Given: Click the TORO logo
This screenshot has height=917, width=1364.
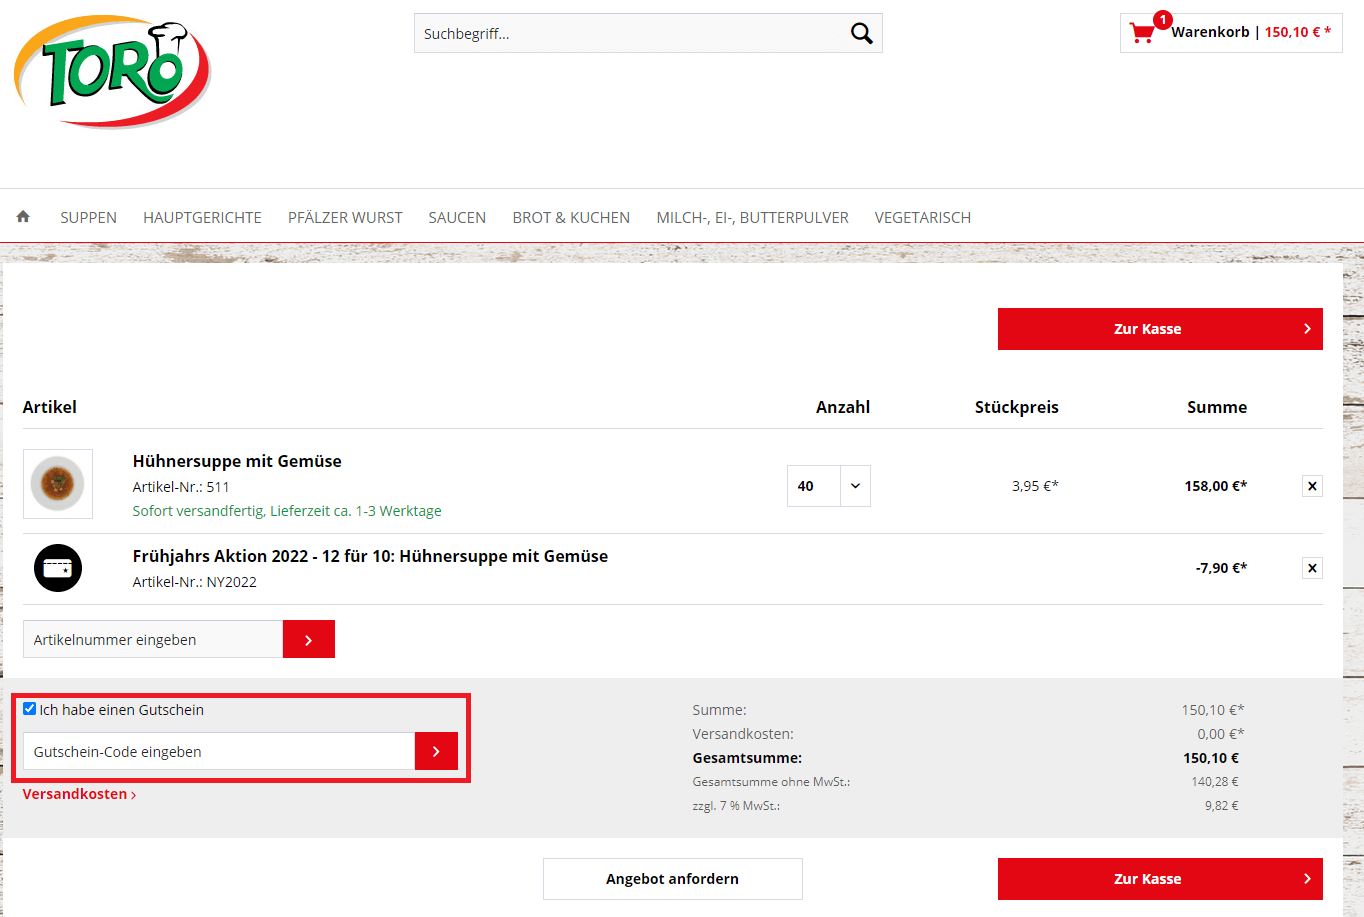Looking at the screenshot, I should pyautogui.click(x=112, y=71).
